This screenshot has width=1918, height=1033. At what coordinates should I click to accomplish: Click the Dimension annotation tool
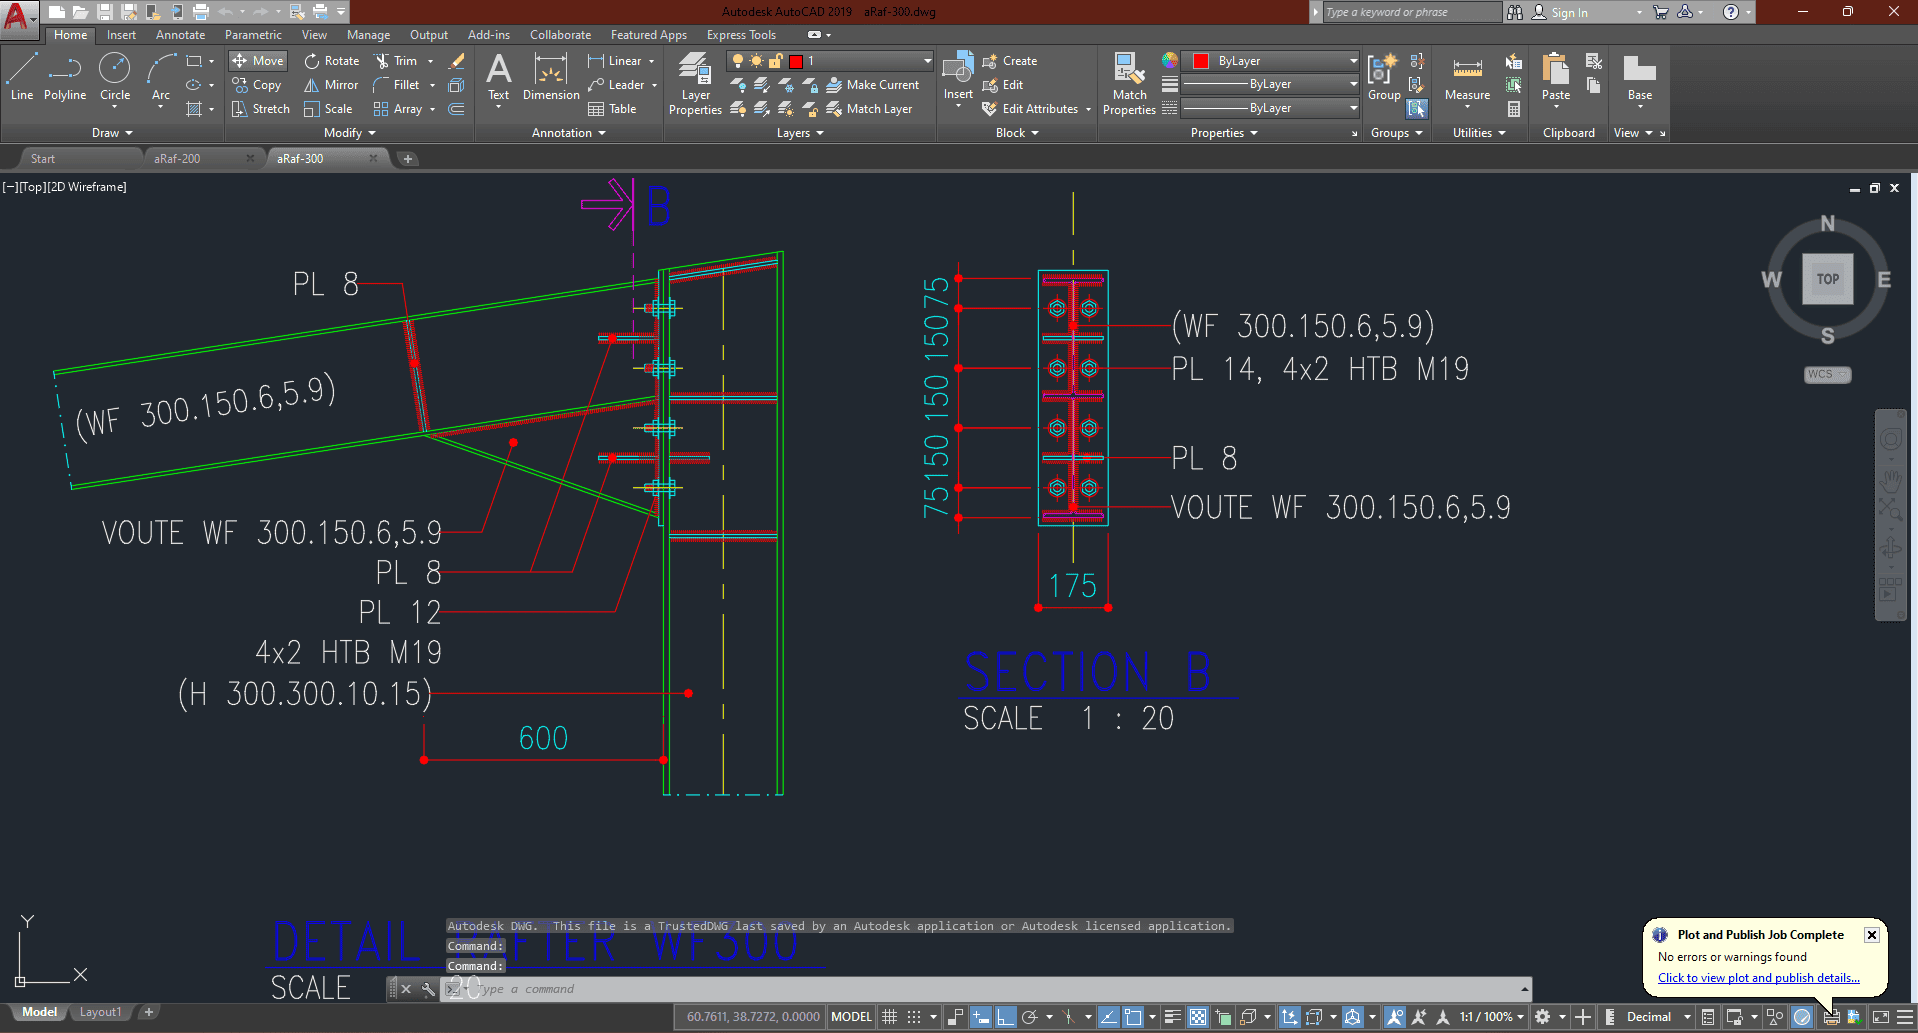click(x=551, y=78)
